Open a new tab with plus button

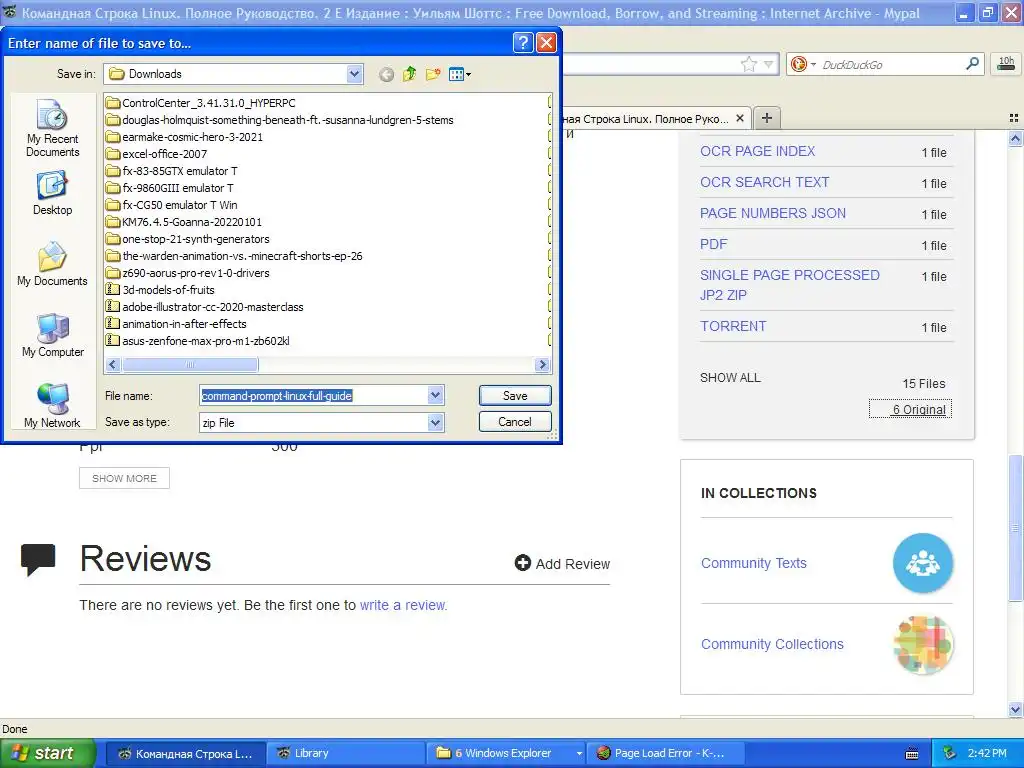(767, 118)
